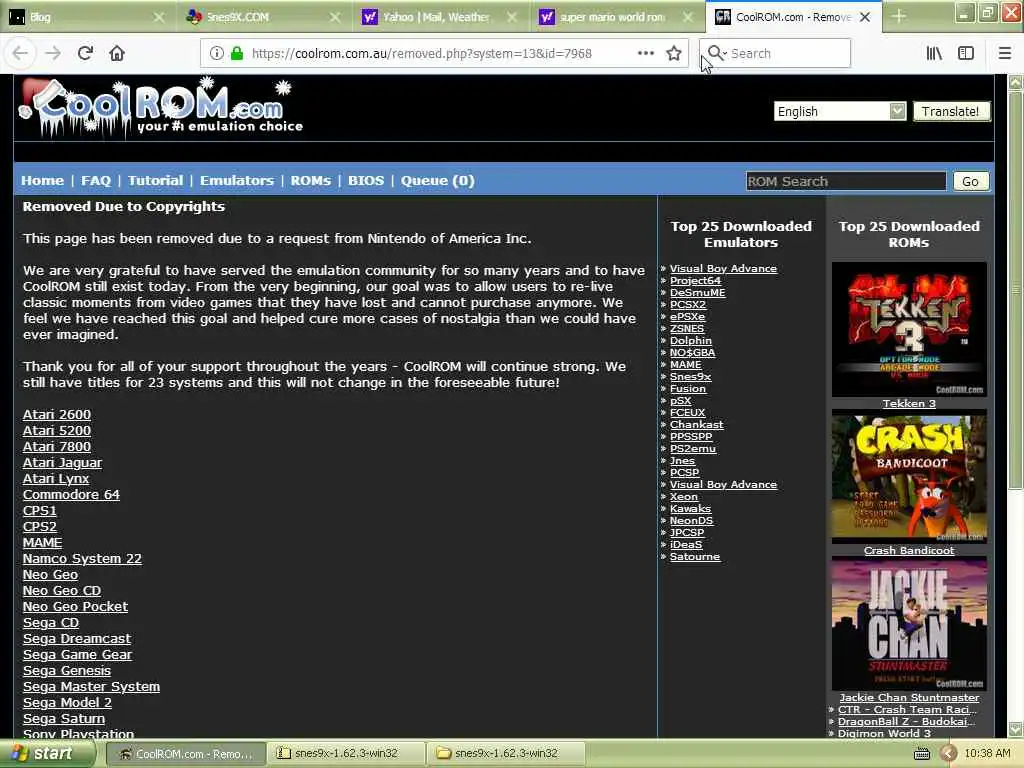
Task: Click the green secure padlock icon
Action: click(237, 54)
